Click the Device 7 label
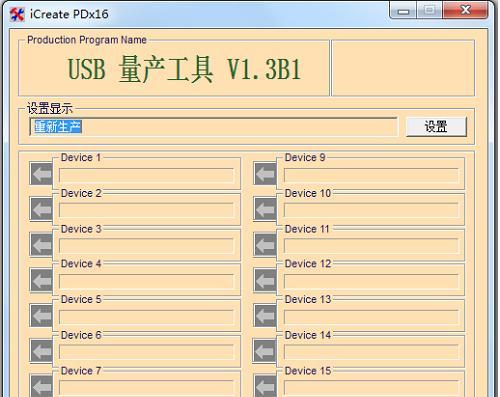 (x=81, y=371)
